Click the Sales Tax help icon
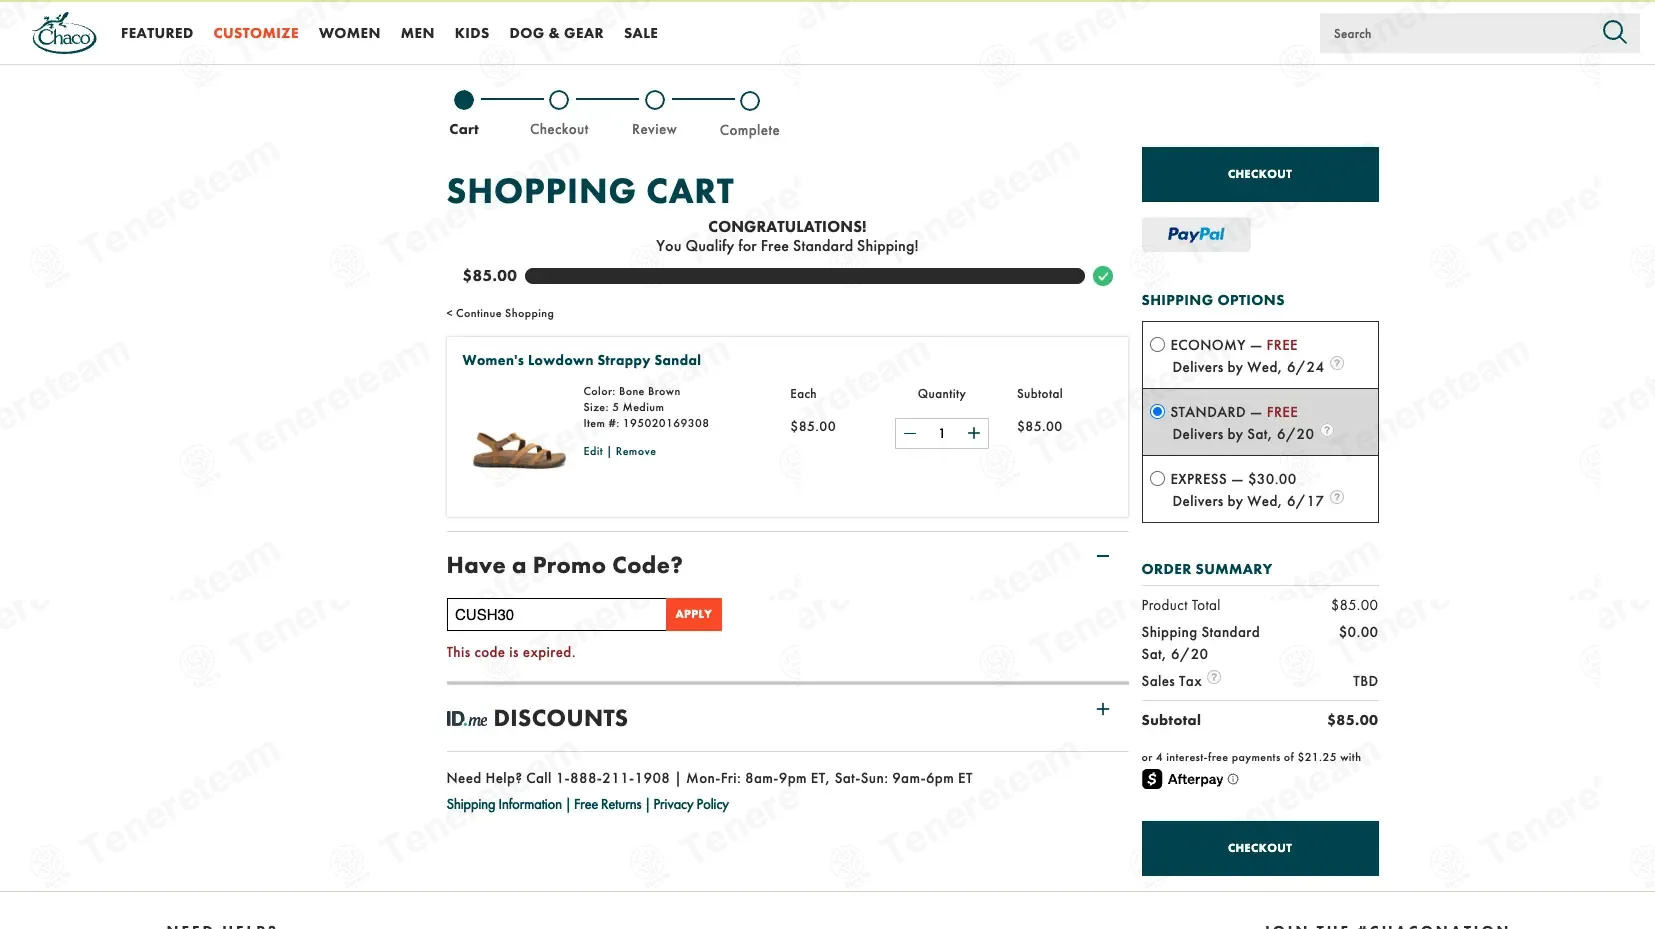This screenshot has height=929, width=1655. pos(1214,678)
